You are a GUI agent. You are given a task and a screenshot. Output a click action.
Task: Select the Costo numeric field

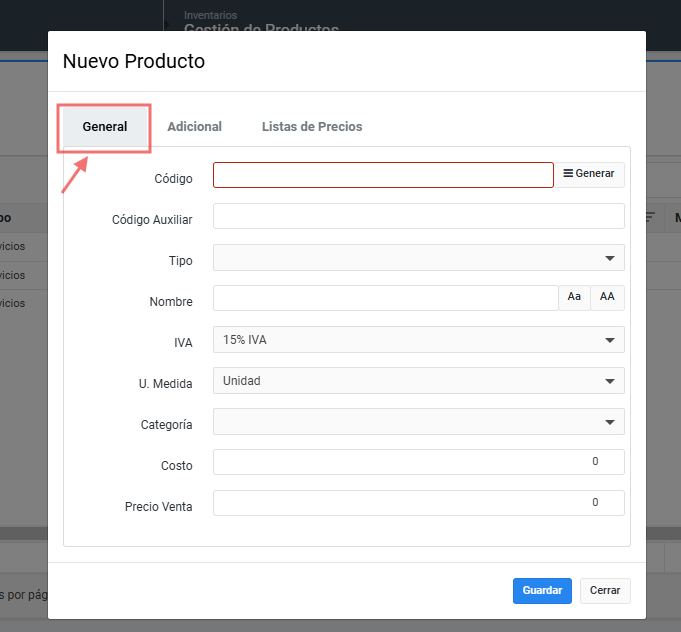pyautogui.click(x=418, y=462)
